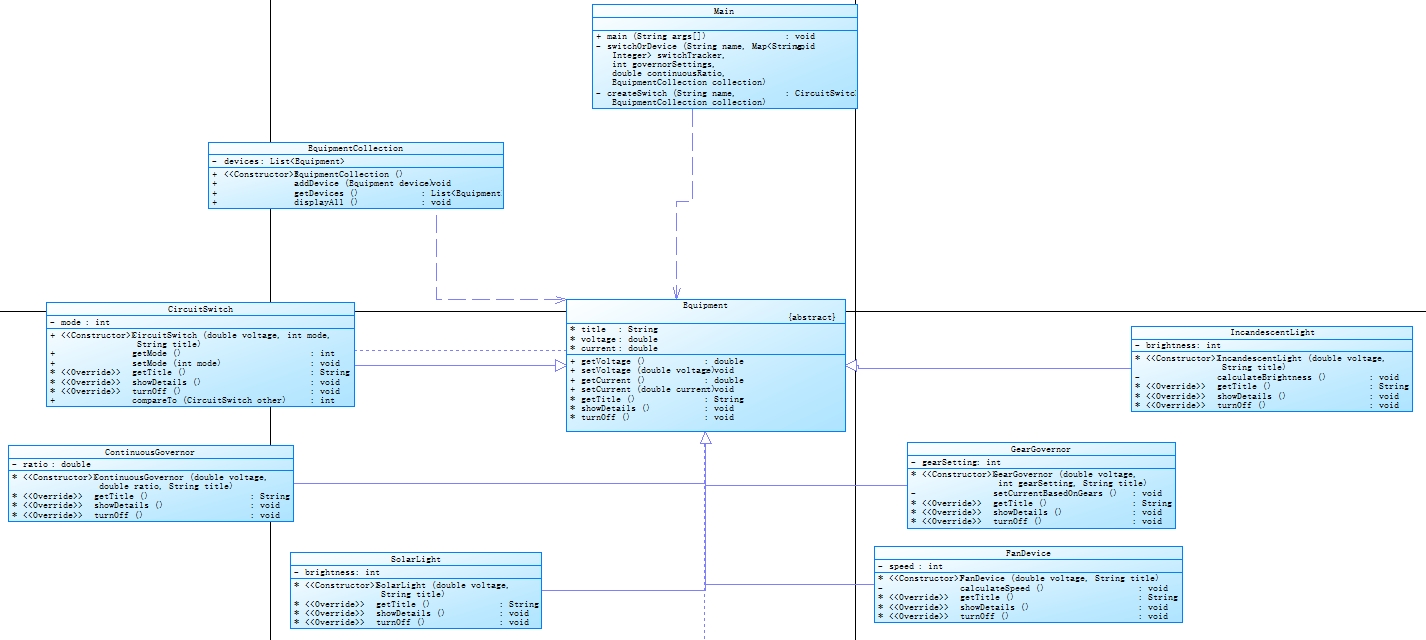Select the switchOrDevice method in Main

click(x=705, y=64)
